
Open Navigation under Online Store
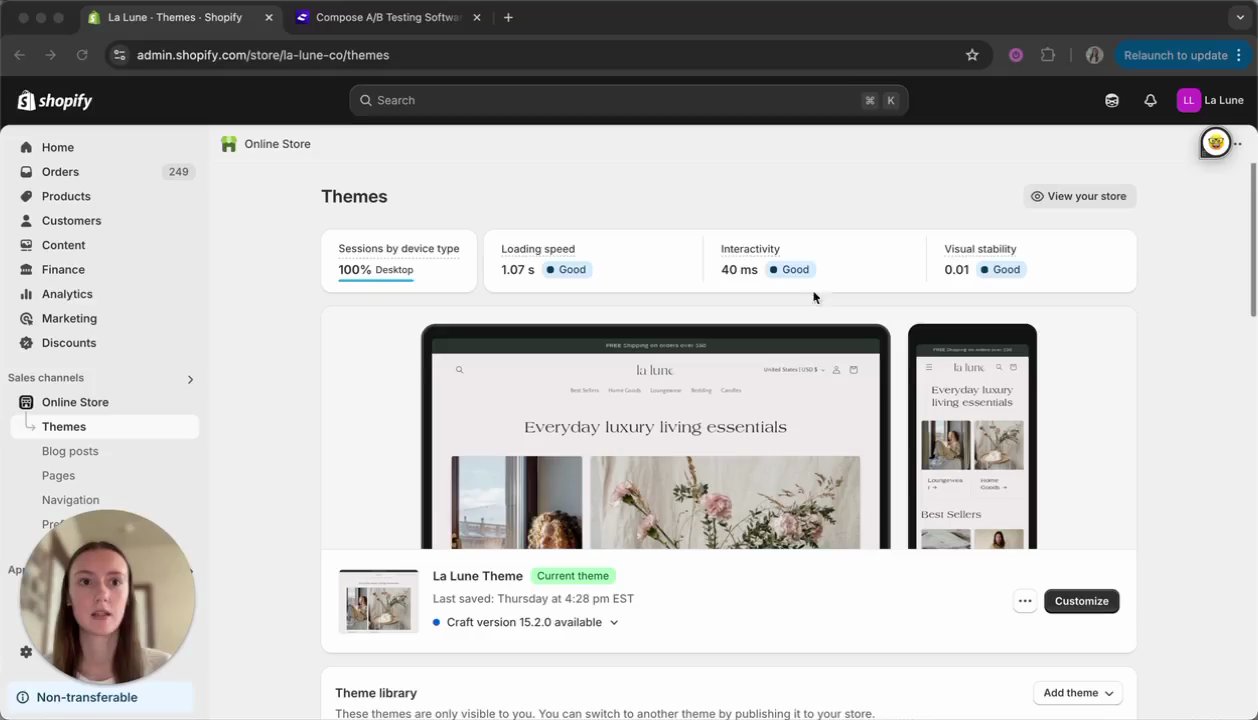coord(70,500)
